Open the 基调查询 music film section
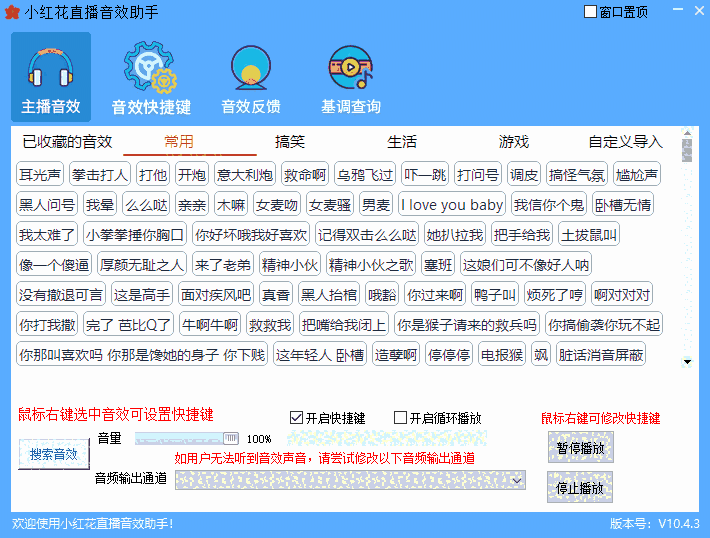The width and height of the screenshot is (710, 538). coord(351,77)
